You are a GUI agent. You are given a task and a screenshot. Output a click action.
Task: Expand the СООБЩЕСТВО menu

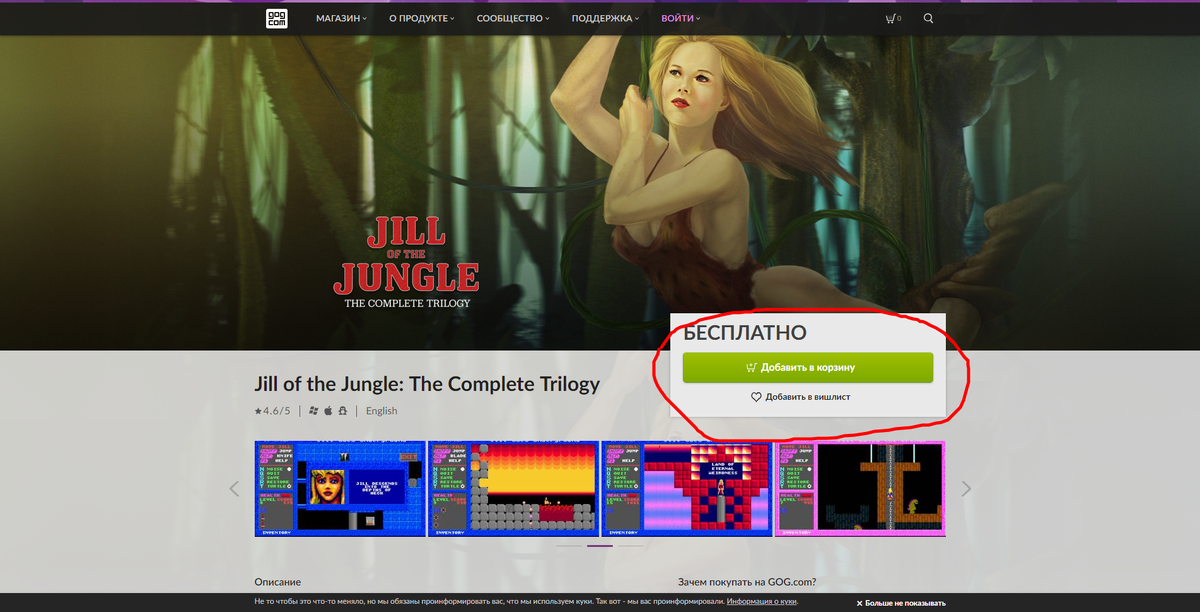click(x=513, y=19)
